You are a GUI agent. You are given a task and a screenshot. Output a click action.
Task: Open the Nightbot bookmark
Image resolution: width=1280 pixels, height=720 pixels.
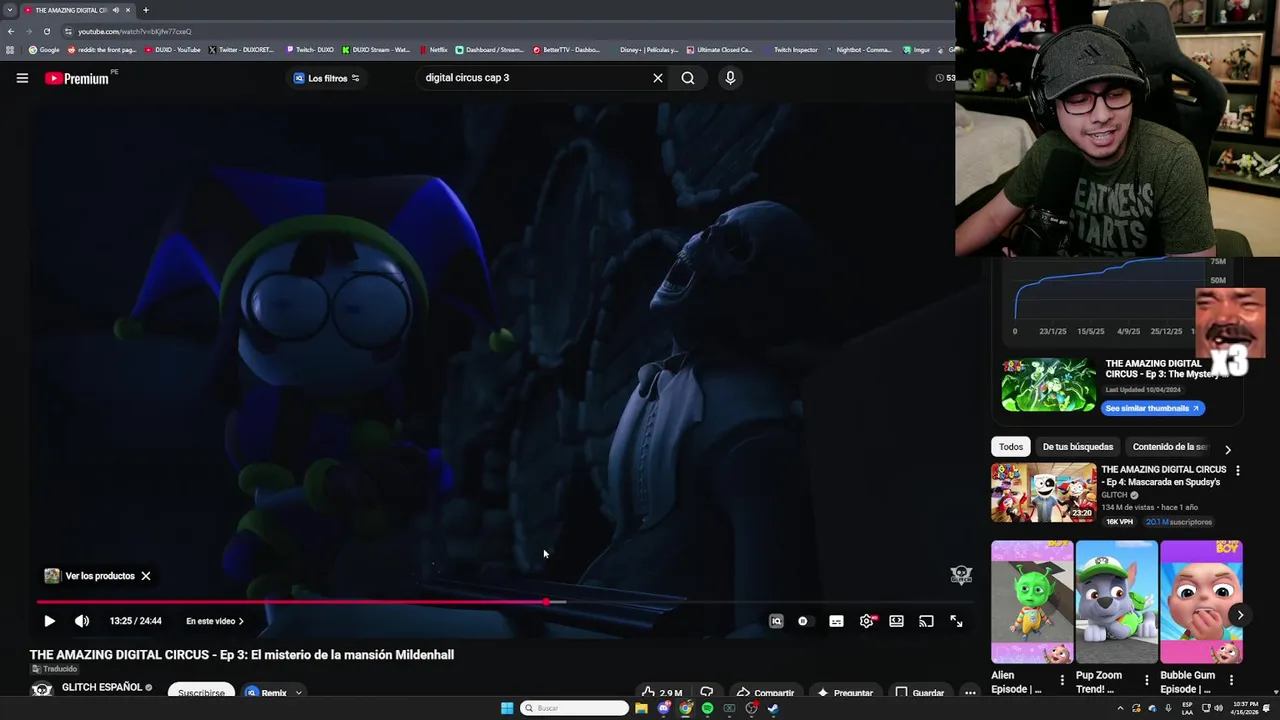click(859, 49)
